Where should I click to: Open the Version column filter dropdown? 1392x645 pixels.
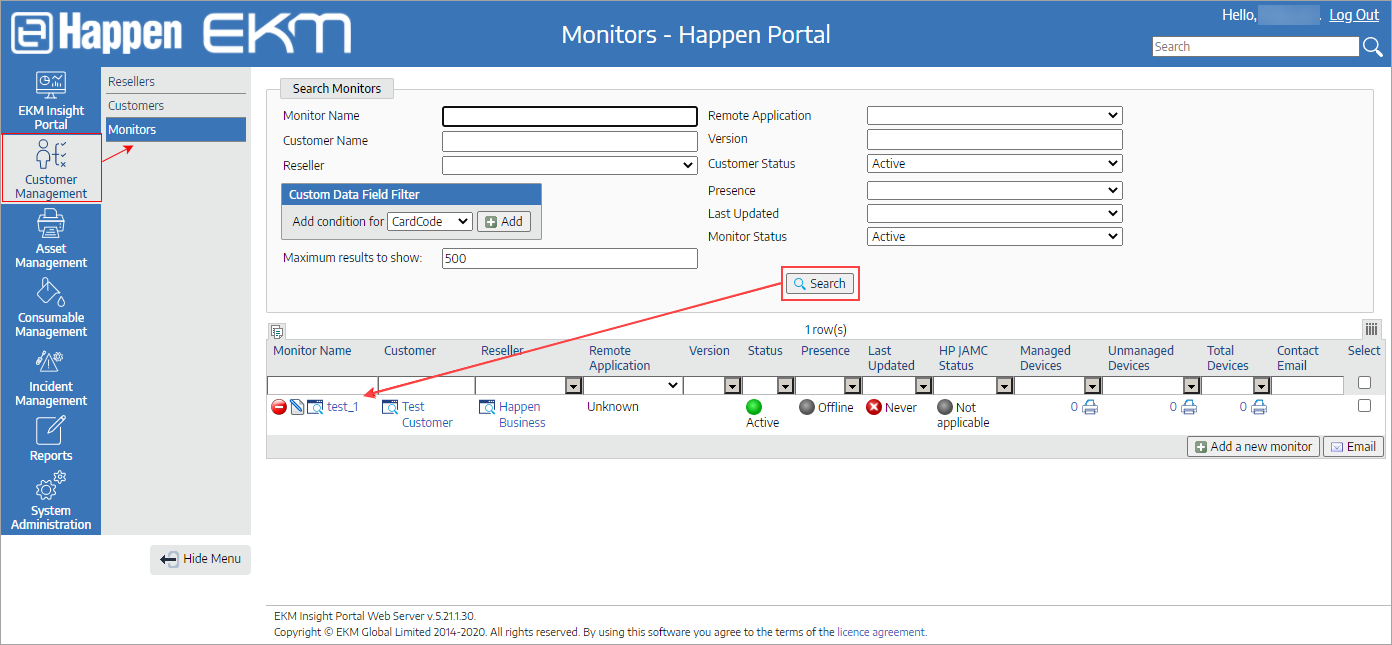732,386
